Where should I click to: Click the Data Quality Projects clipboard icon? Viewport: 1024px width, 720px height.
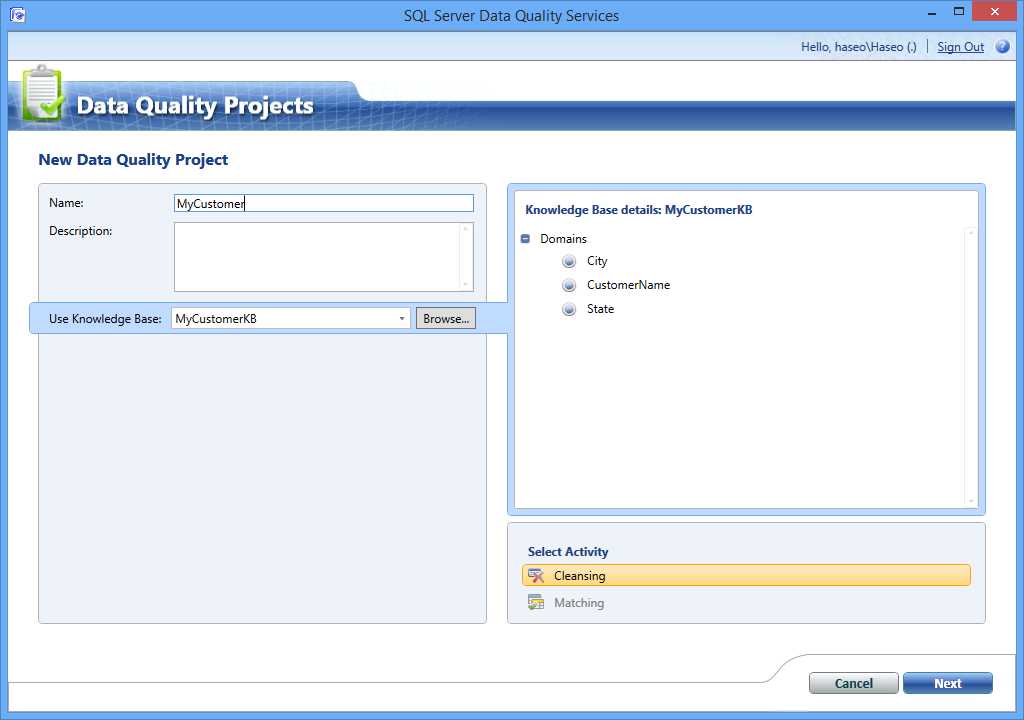tap(42, 93)
